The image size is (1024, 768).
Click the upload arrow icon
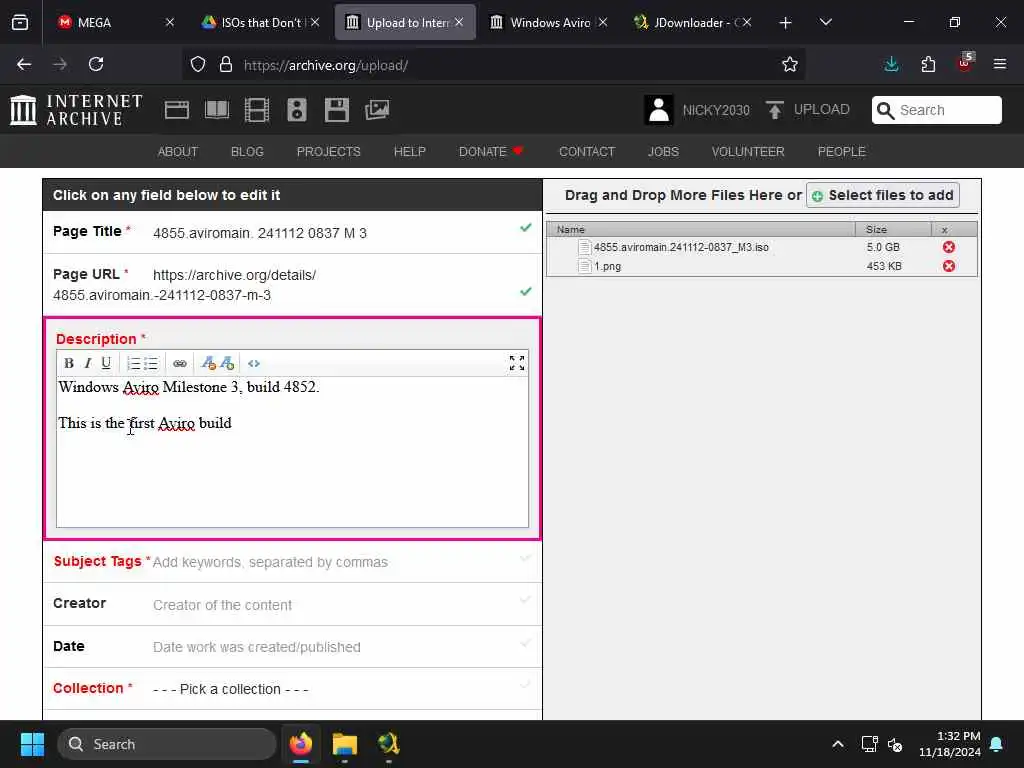[775, 110]
